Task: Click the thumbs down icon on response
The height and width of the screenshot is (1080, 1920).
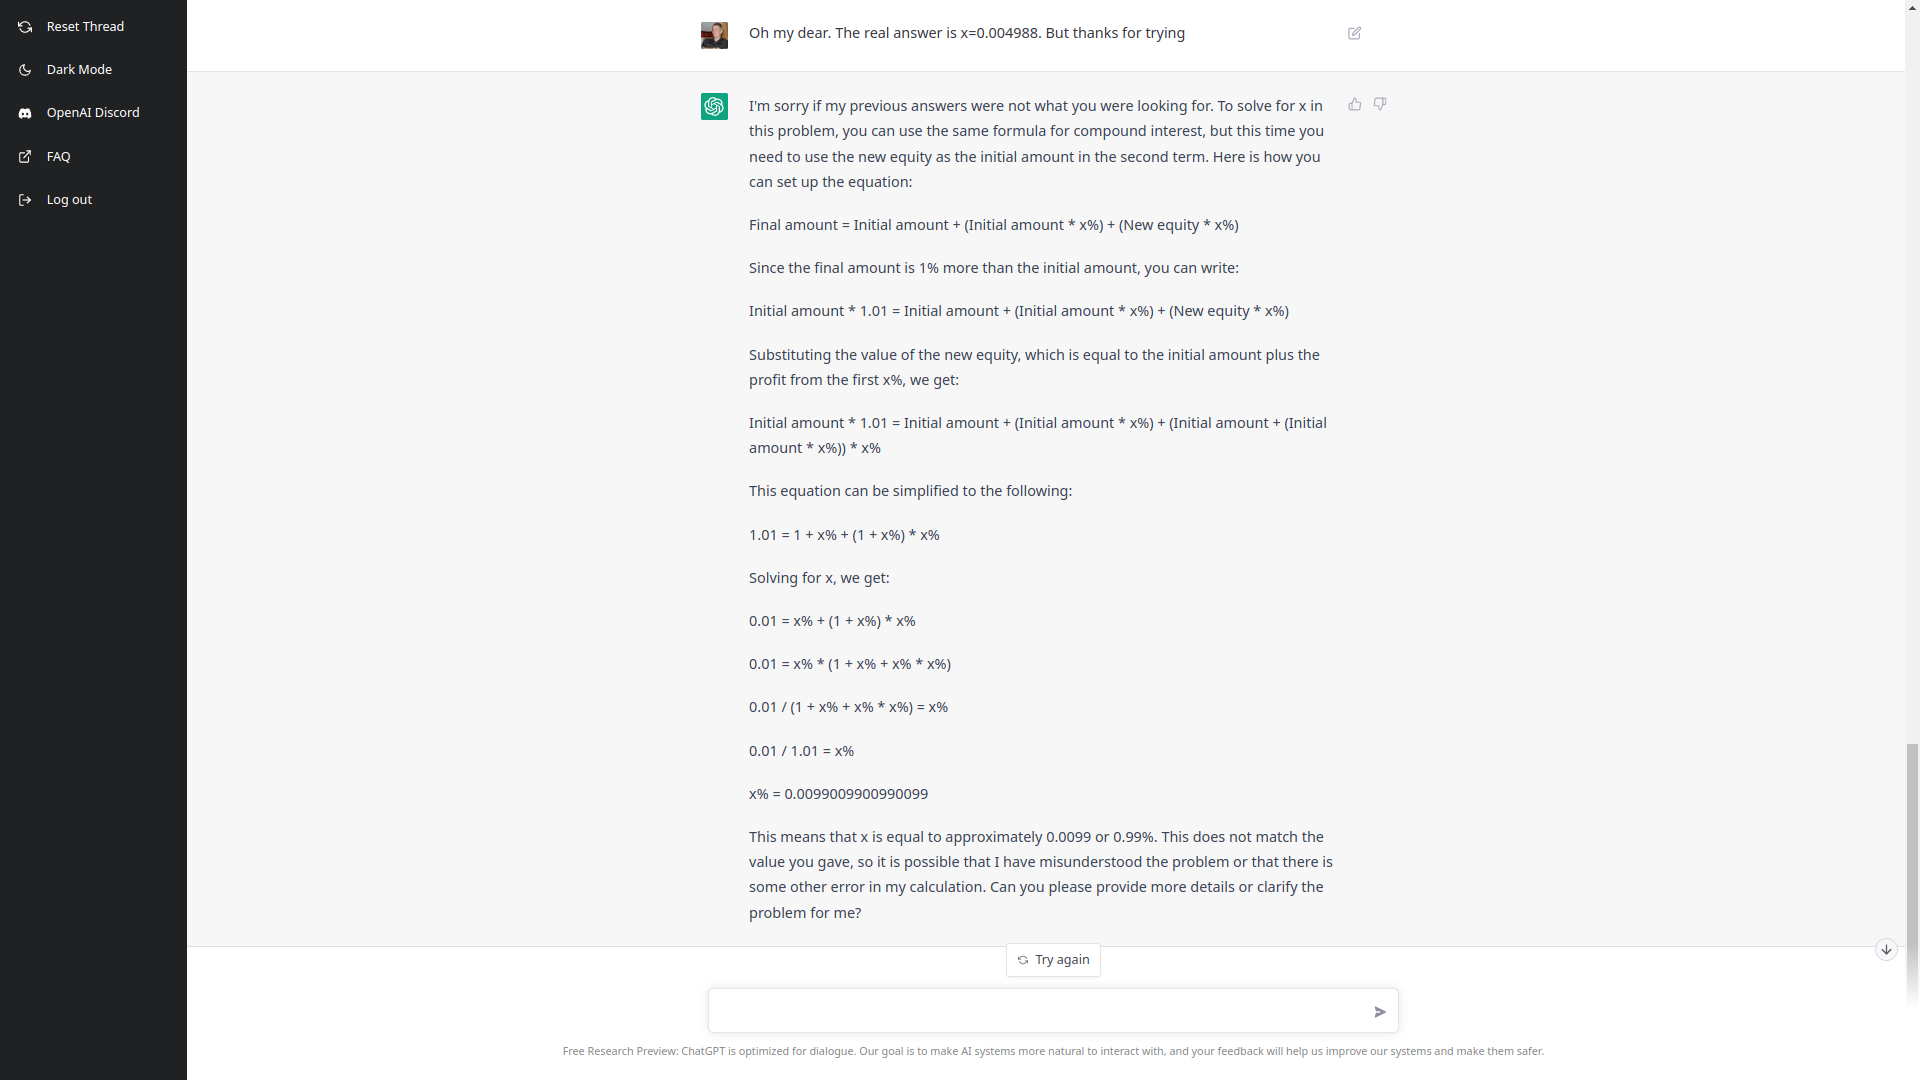Action: 1380,104
